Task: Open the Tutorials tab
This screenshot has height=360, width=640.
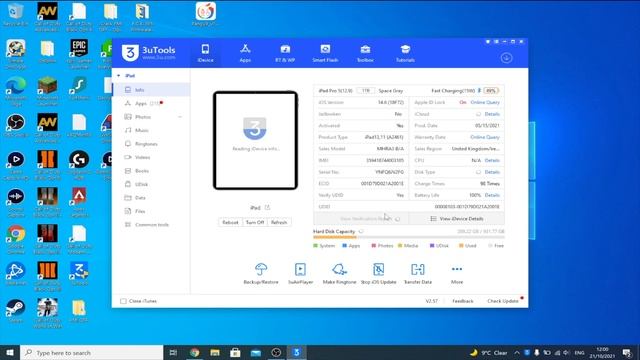Action: click(405, 53)
